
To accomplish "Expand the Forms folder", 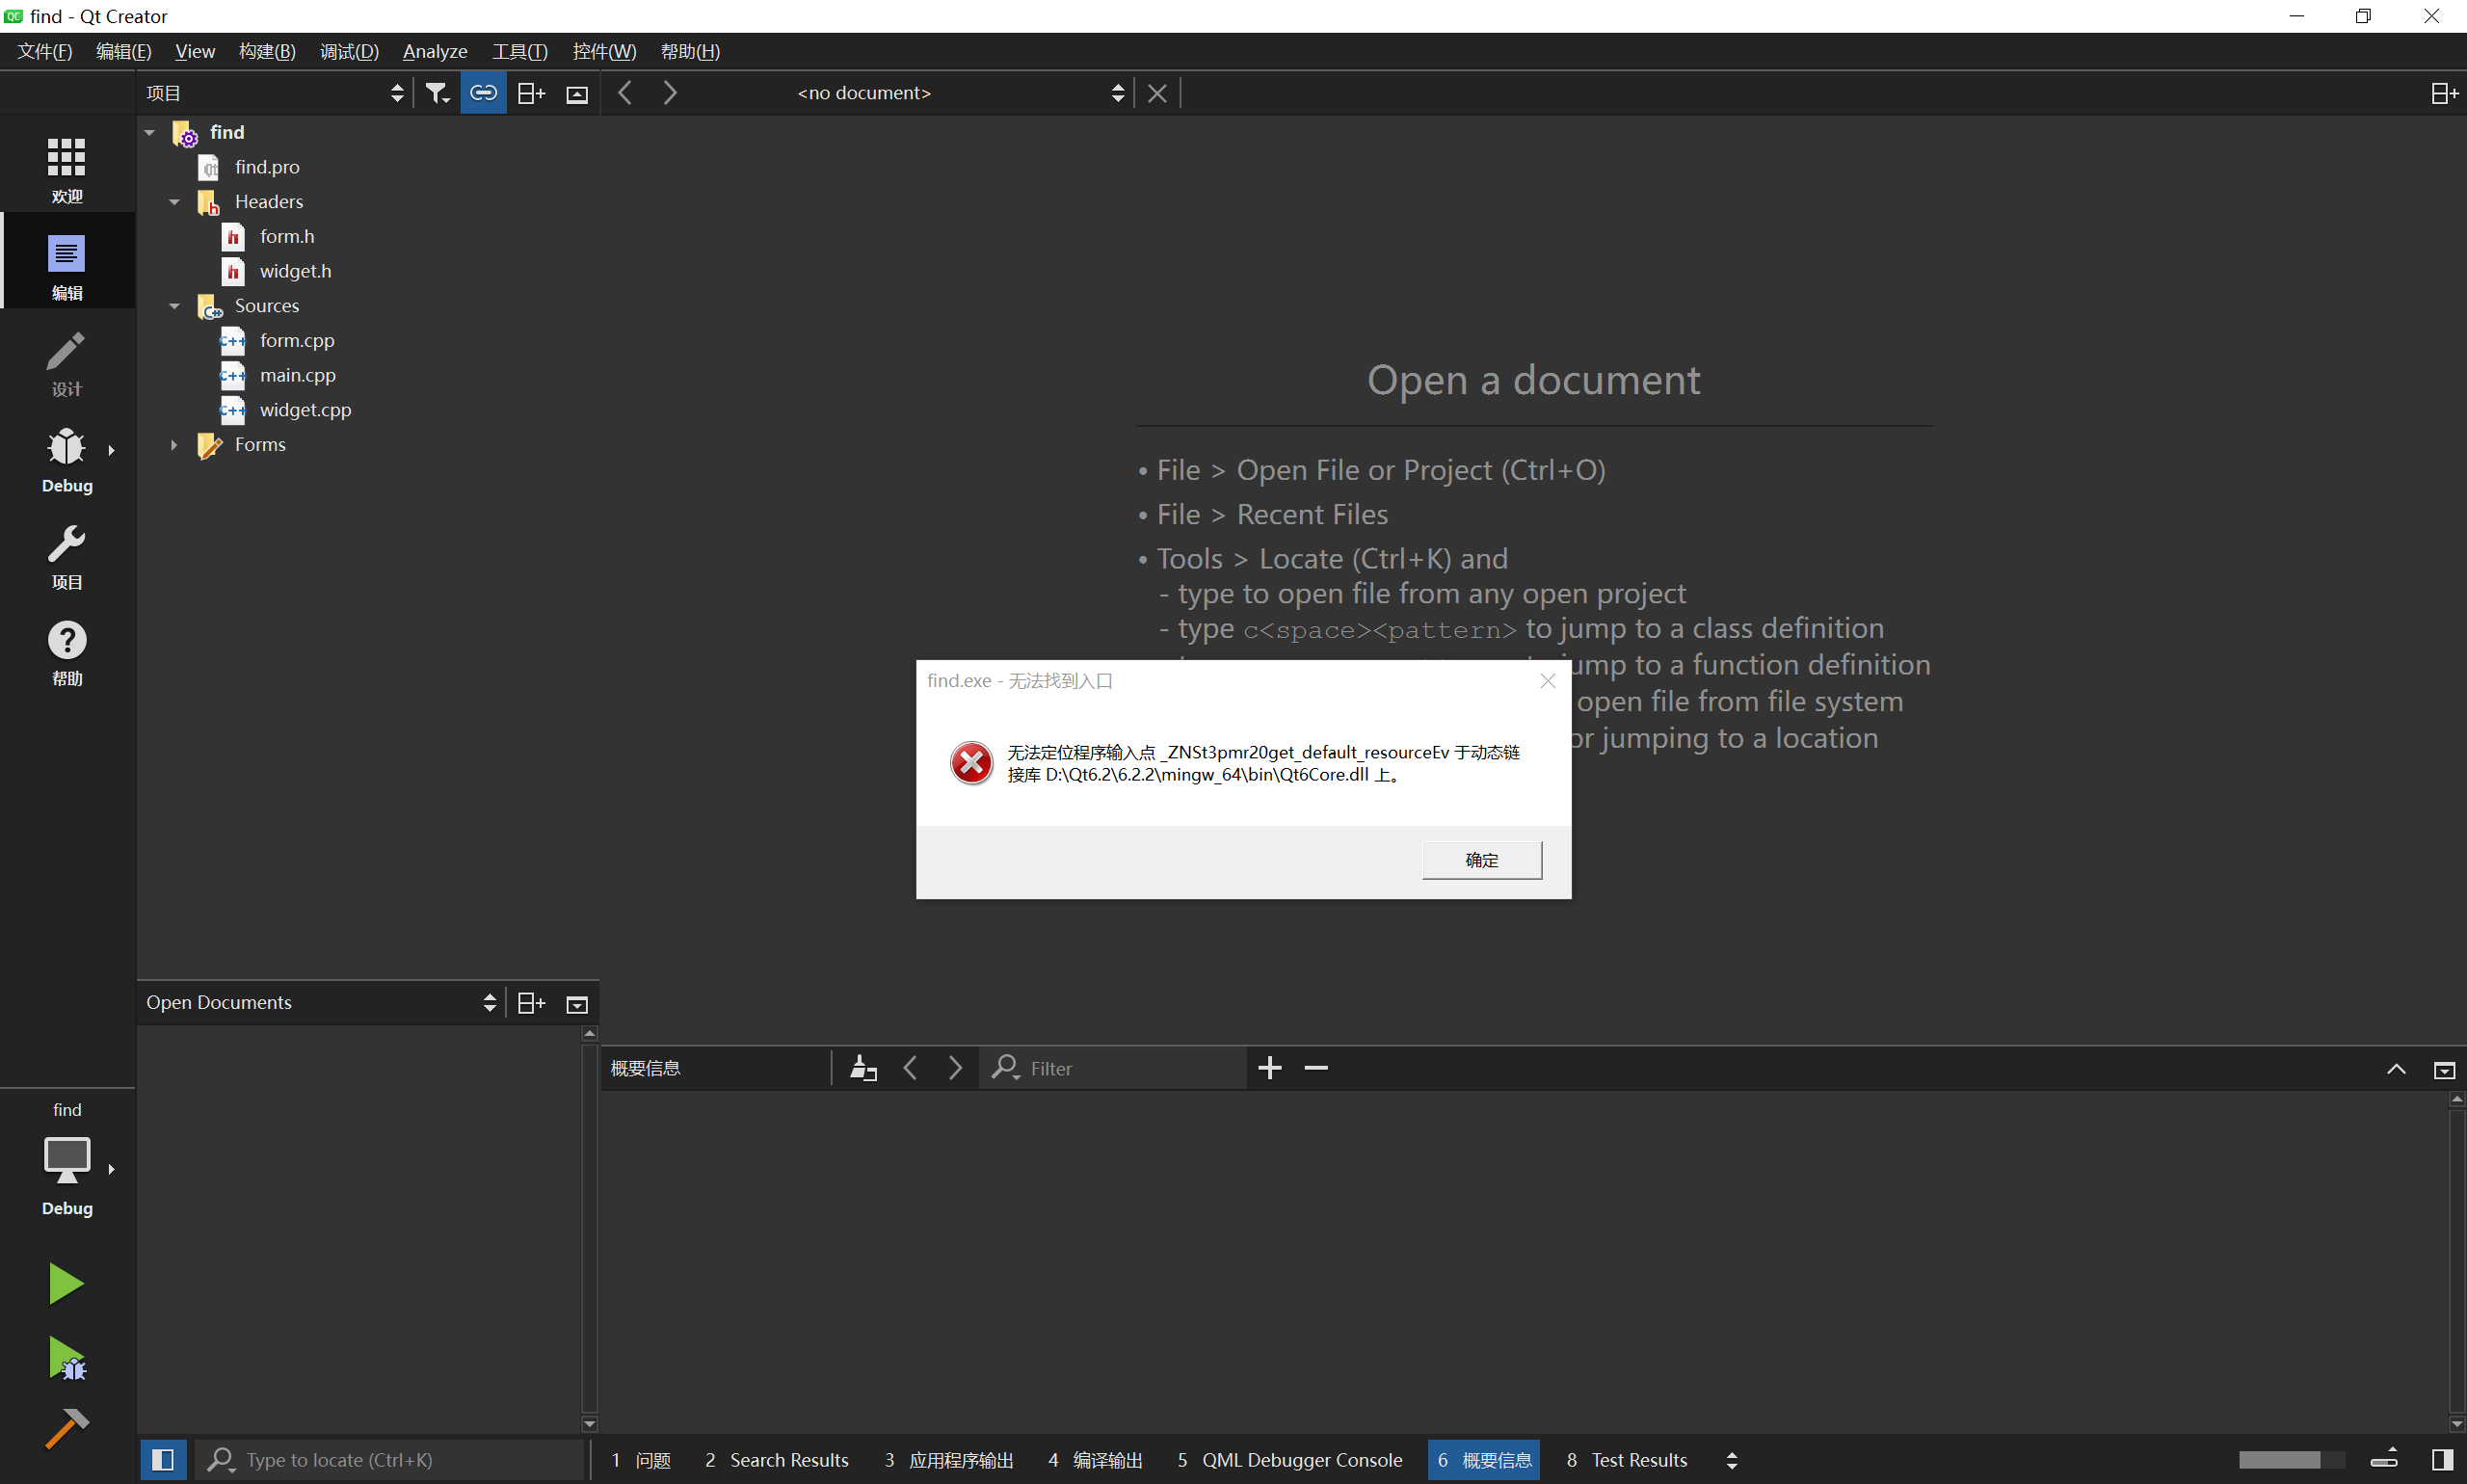I will pos(174,445).
